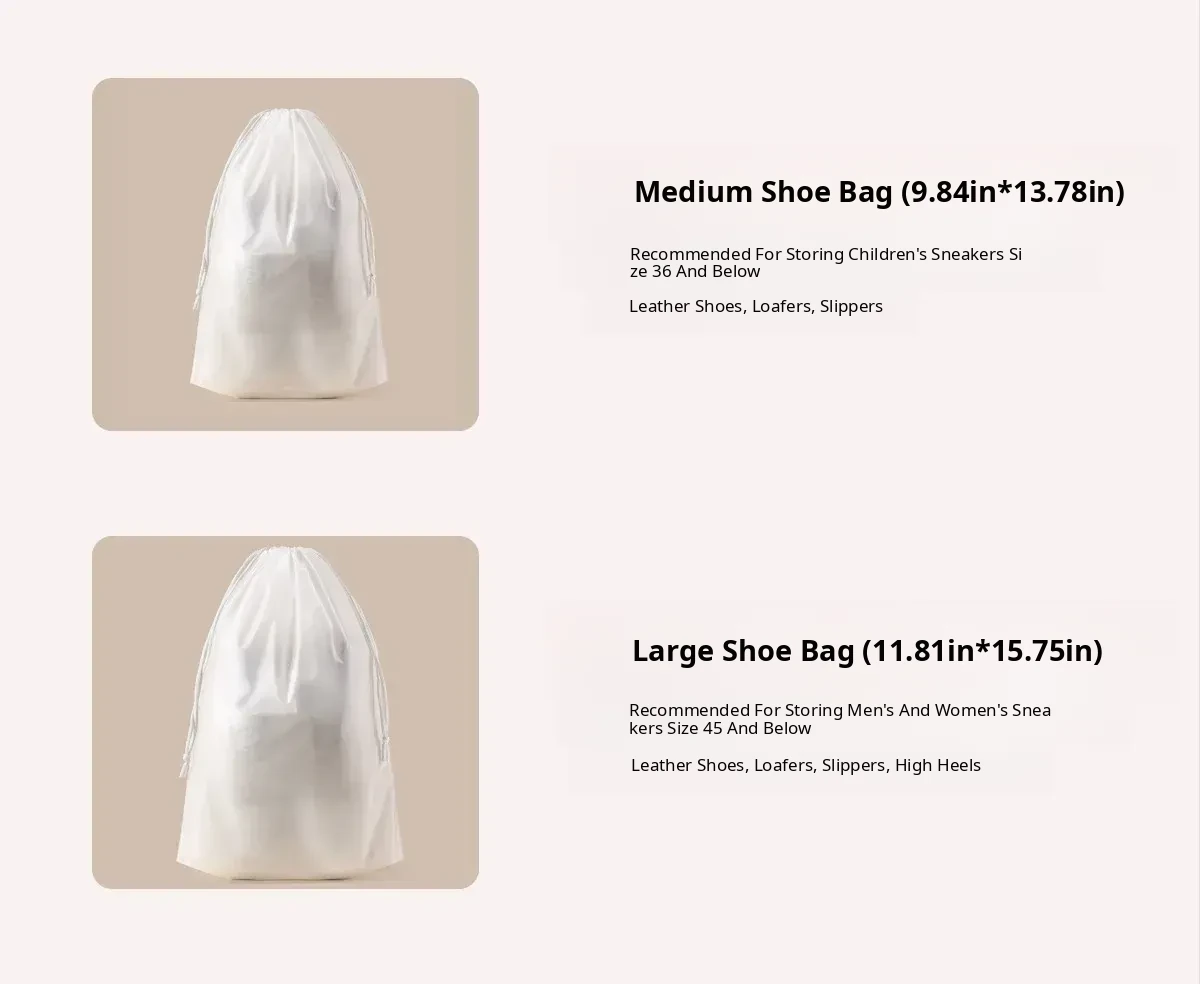This screenshot has width=1200, height=984.
Task: Click the 11.81in*15.75in dimension text
Action: (982, 651)
